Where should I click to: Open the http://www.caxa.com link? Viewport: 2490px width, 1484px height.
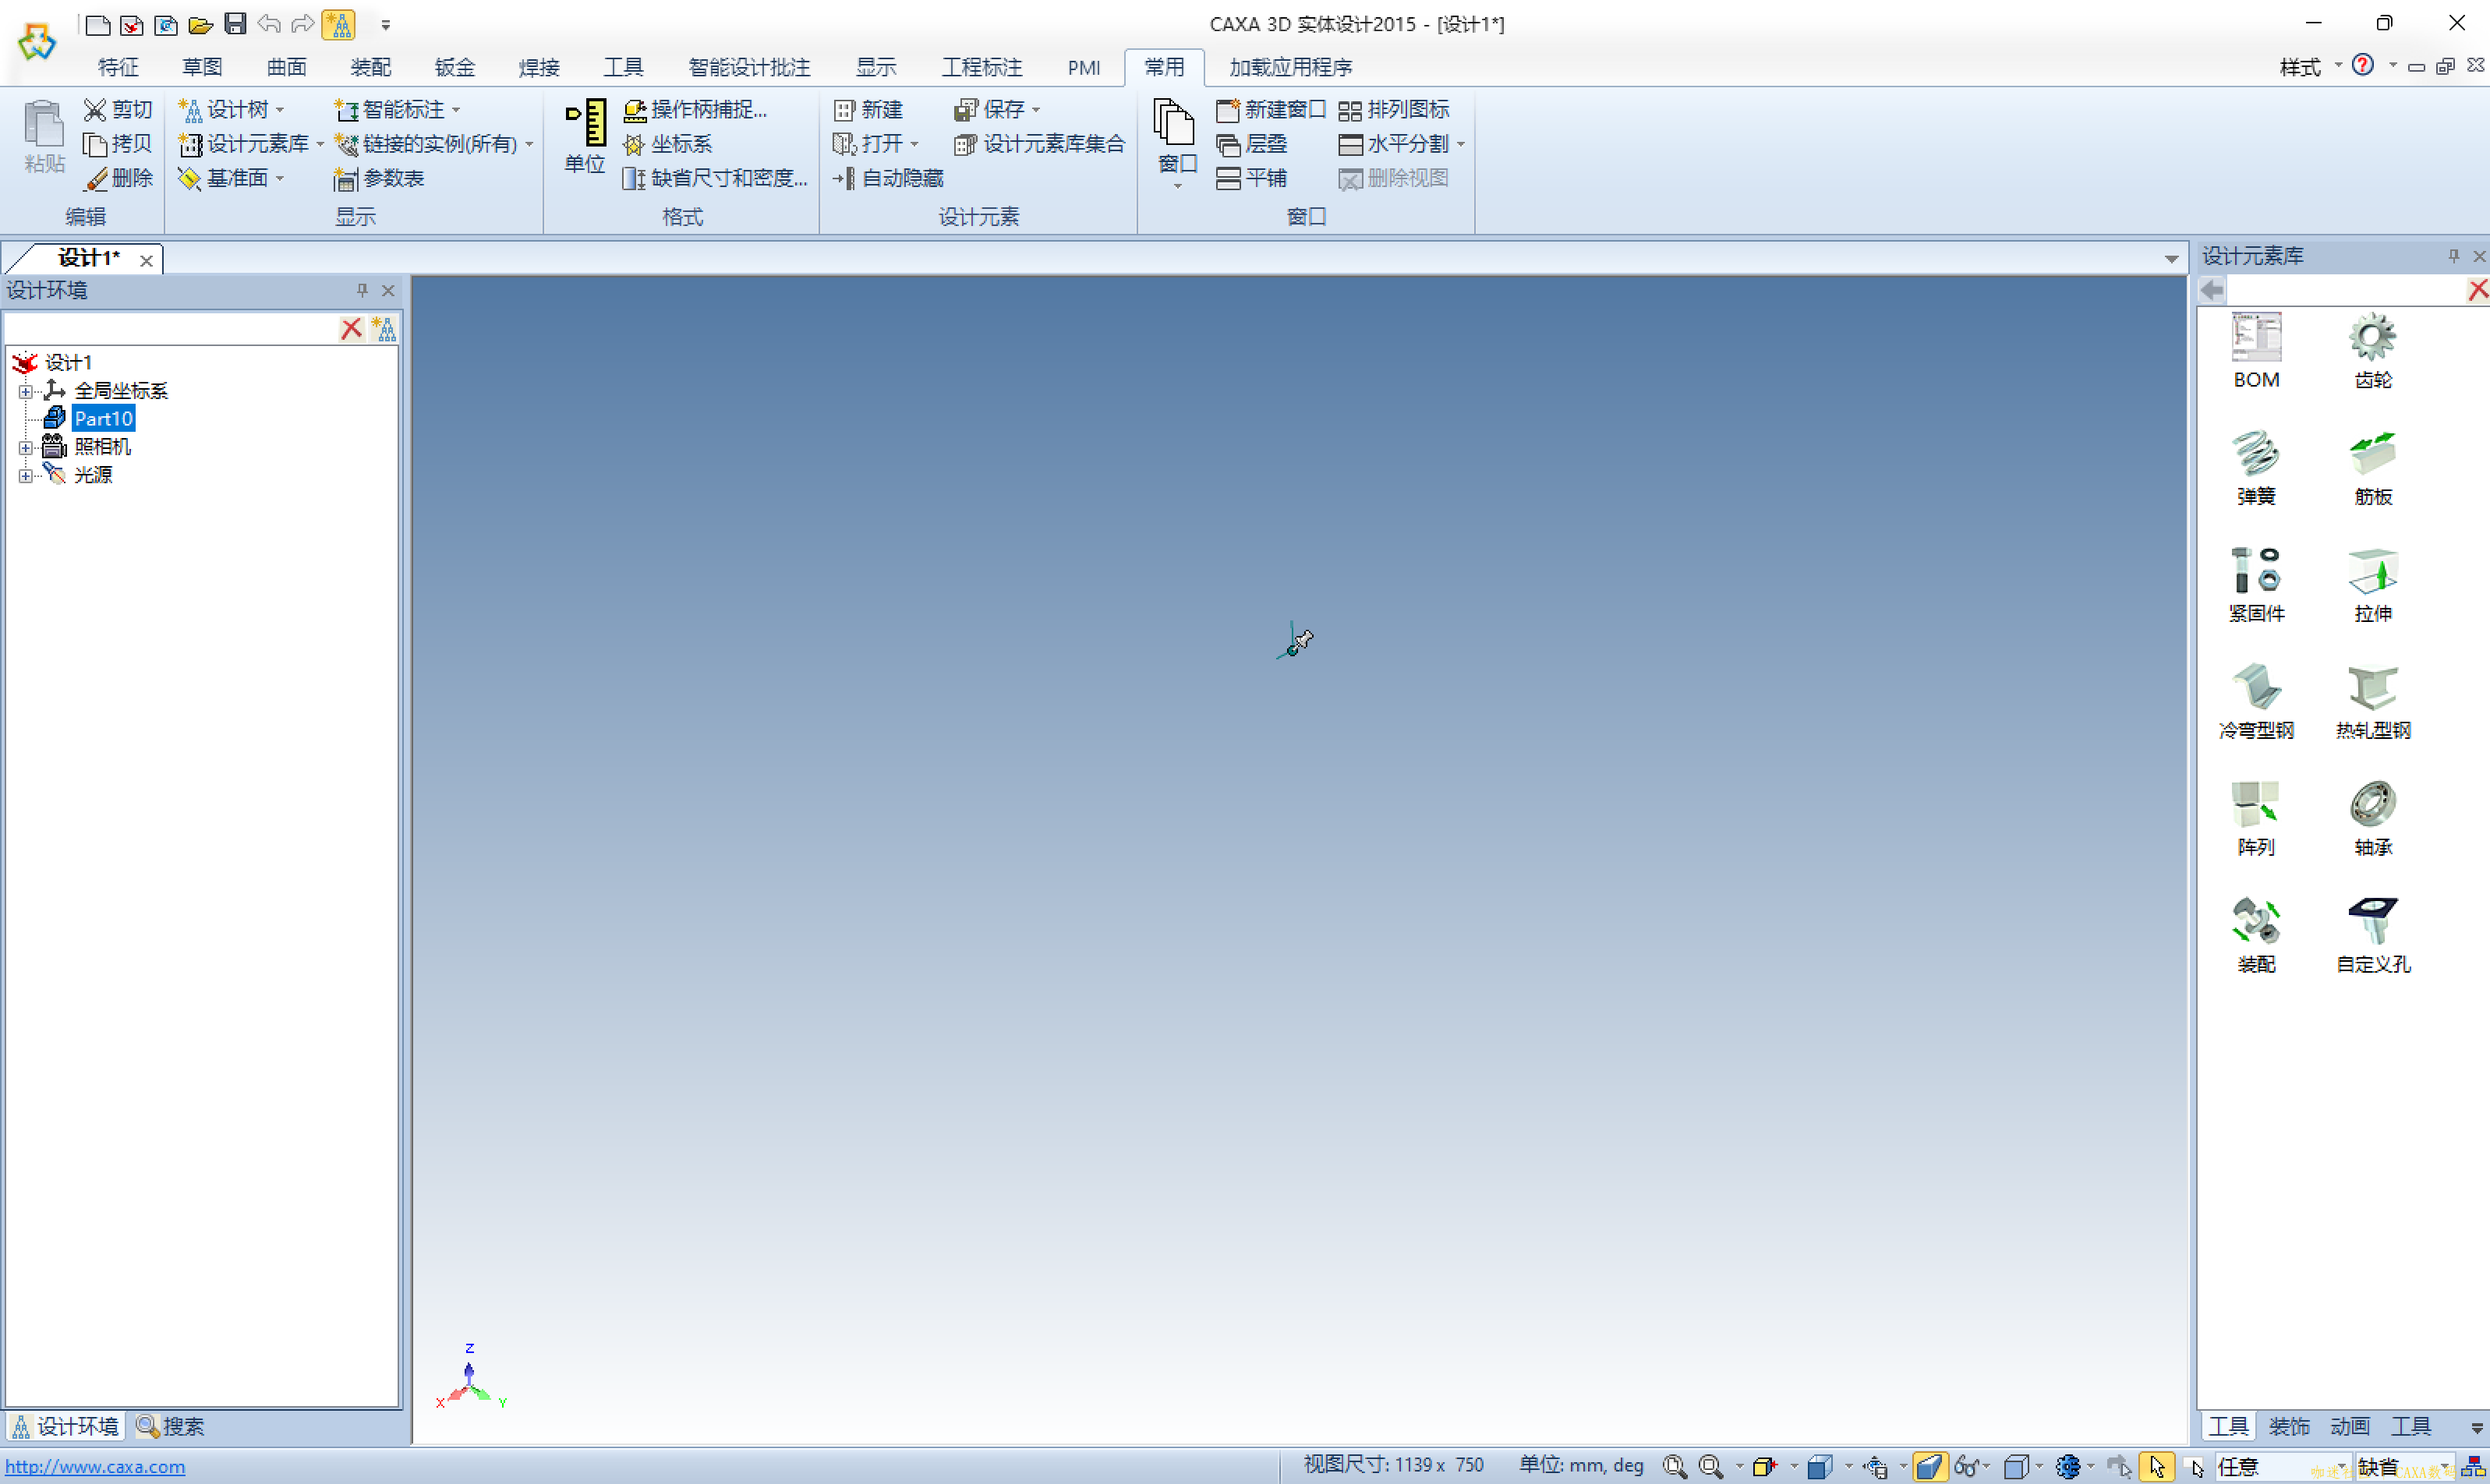[95, 1467]
